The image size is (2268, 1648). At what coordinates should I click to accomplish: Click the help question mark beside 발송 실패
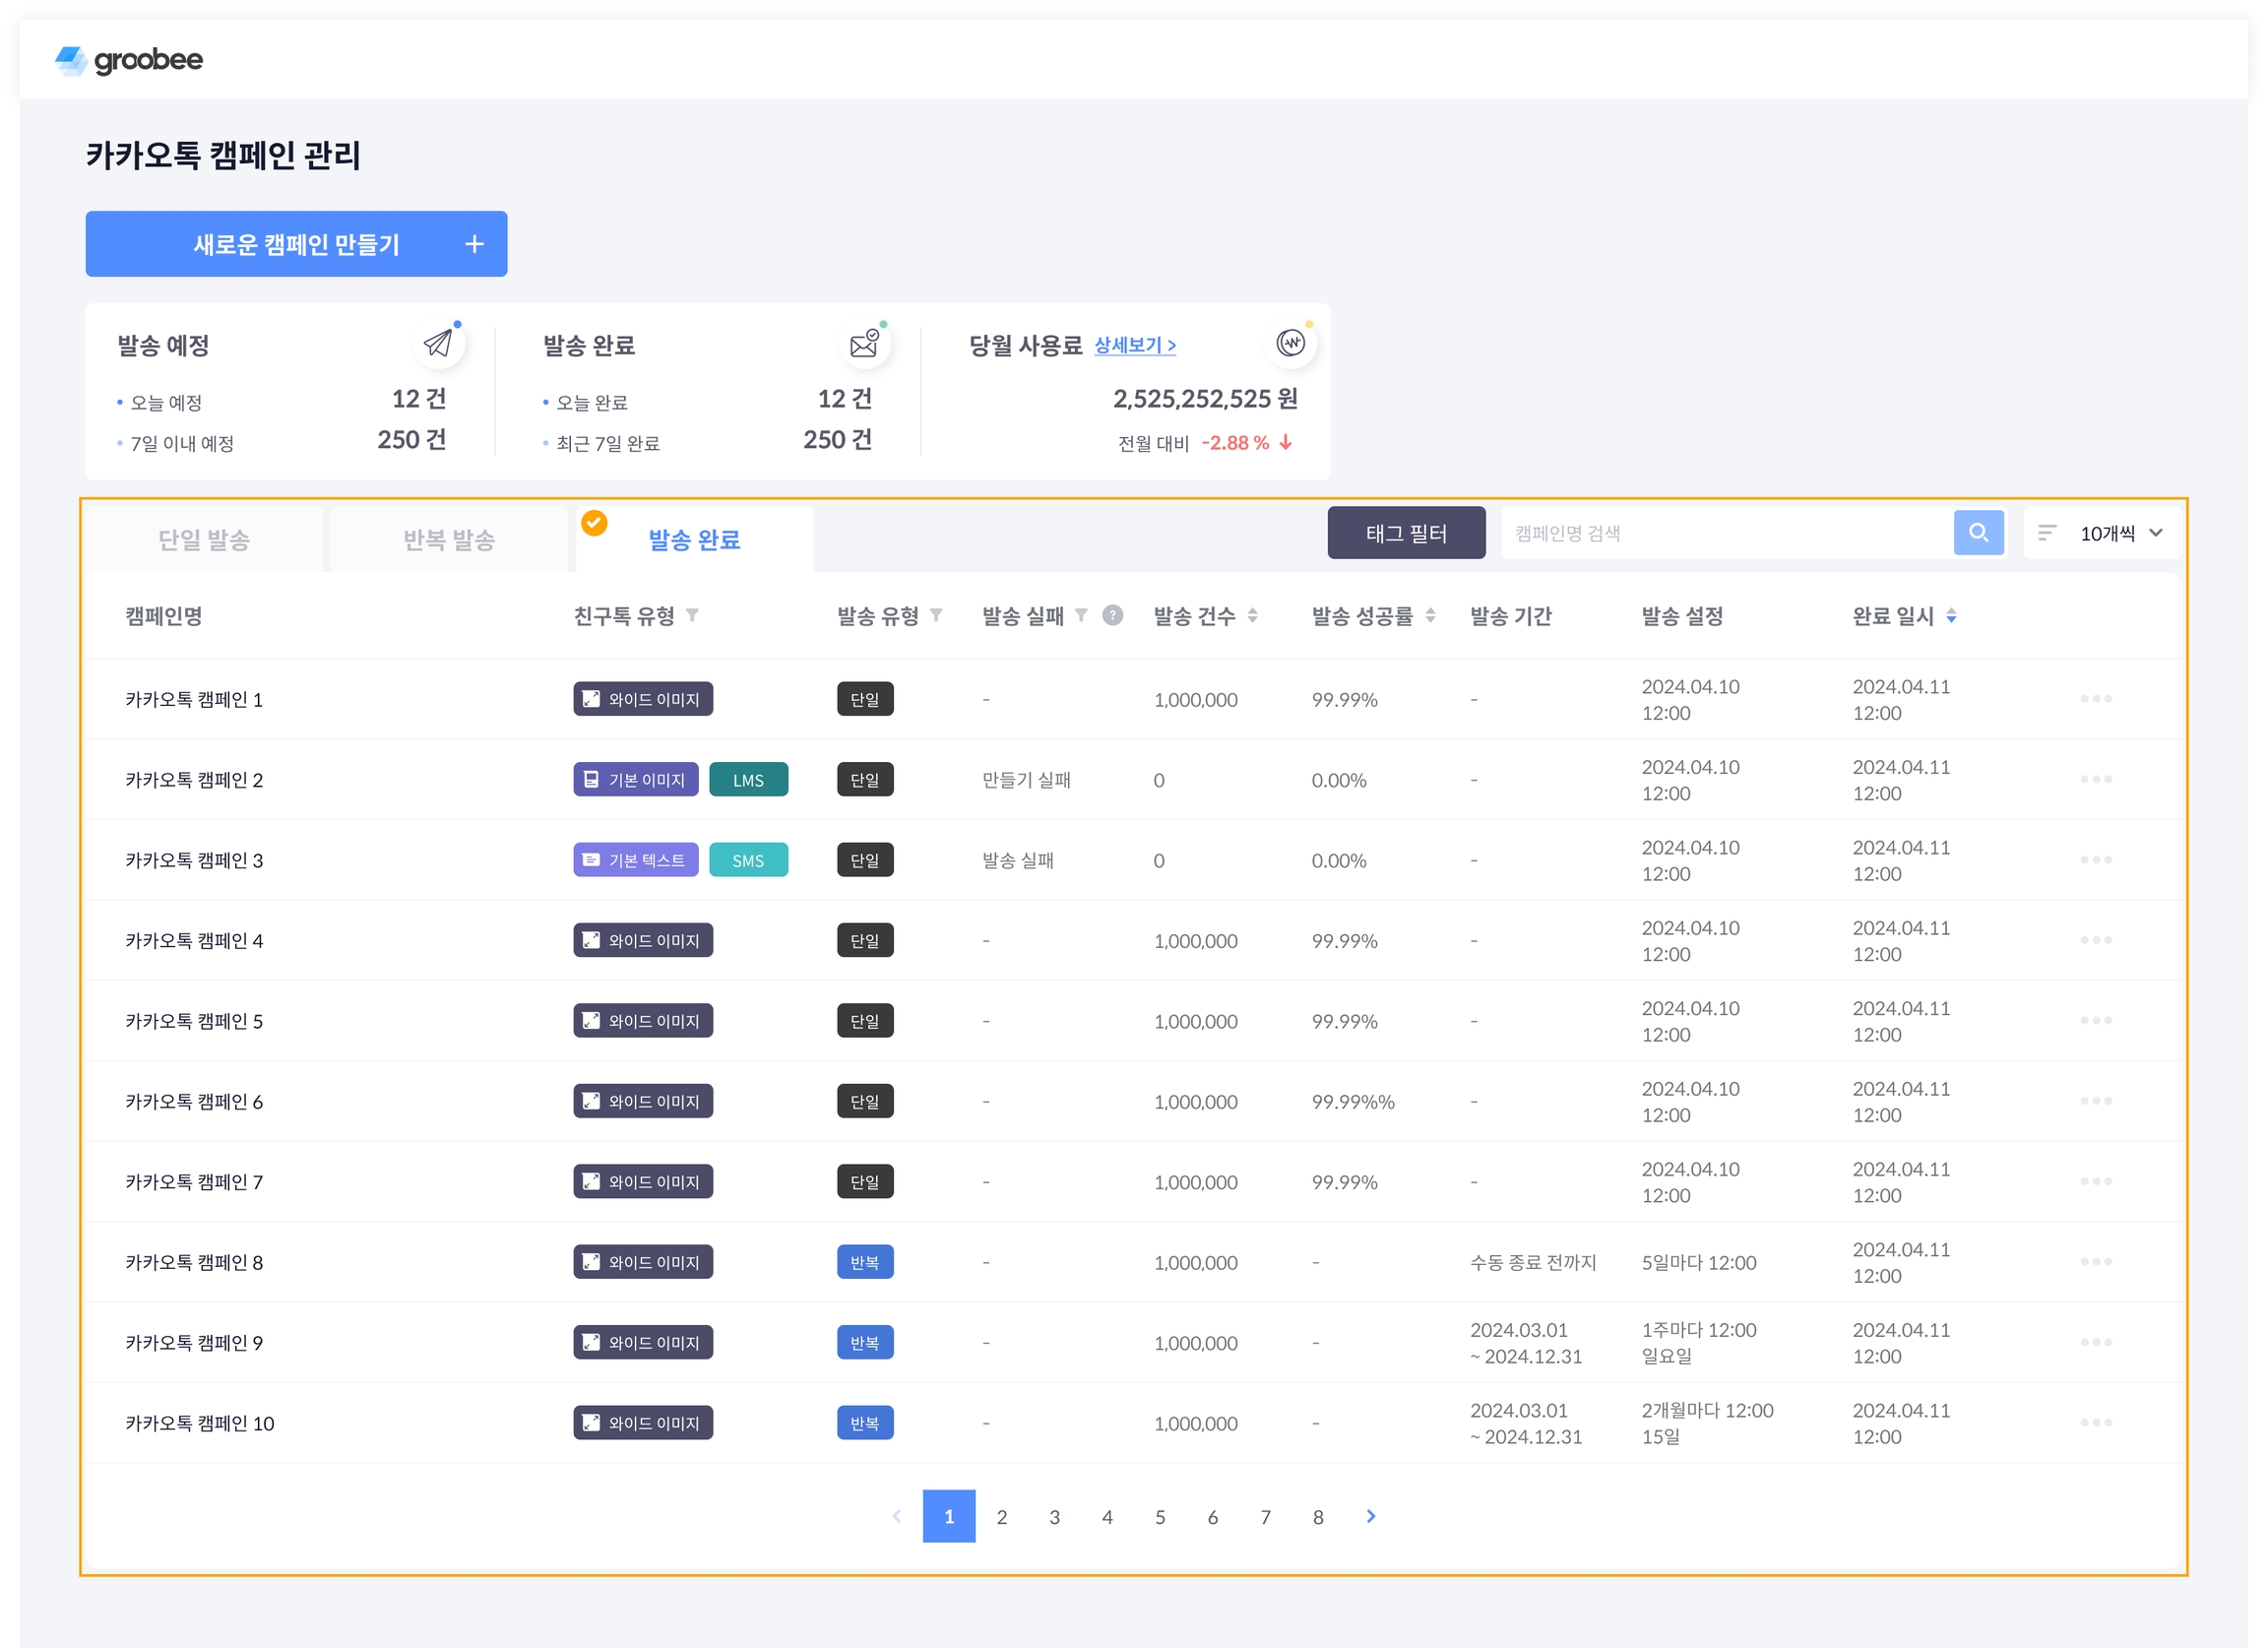[x=1112, y=616]
